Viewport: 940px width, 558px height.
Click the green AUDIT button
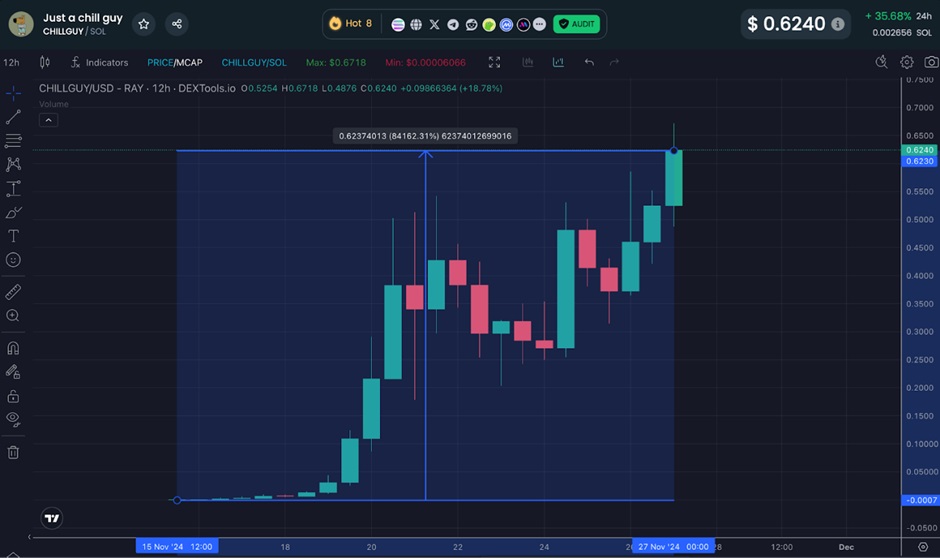[x=577, y=24]
